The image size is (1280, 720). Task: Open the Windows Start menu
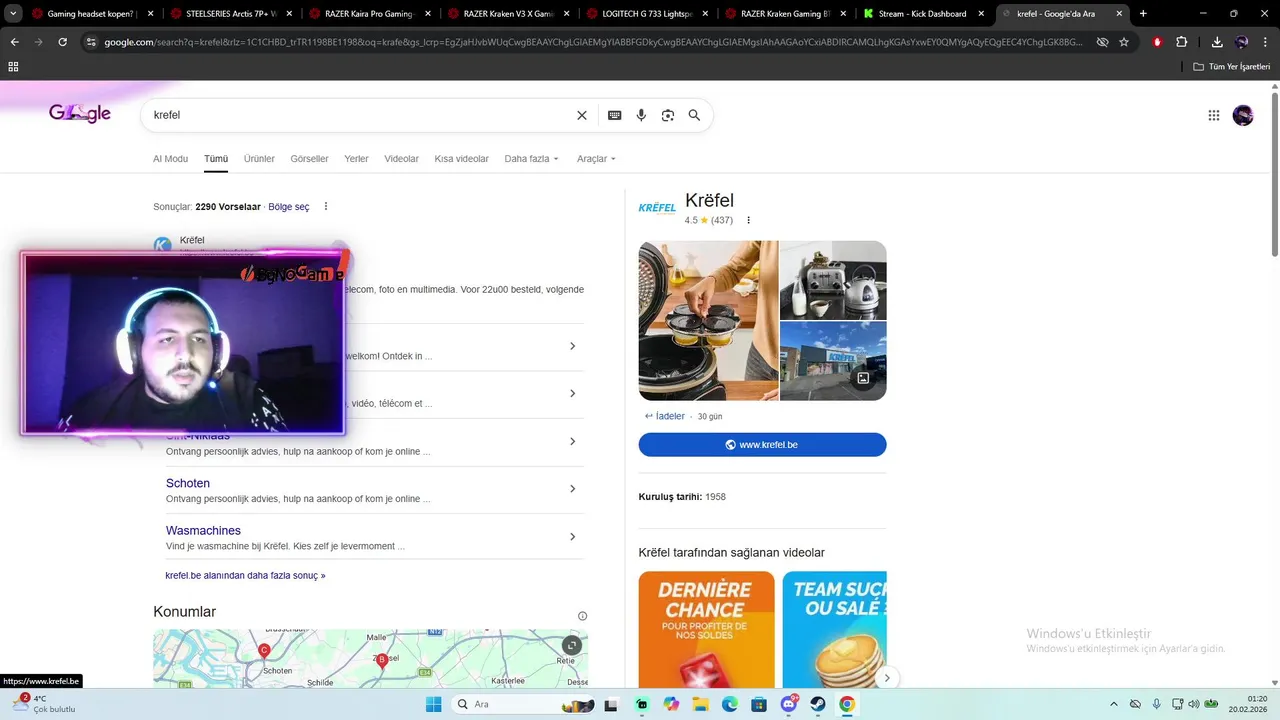point(433,704)
